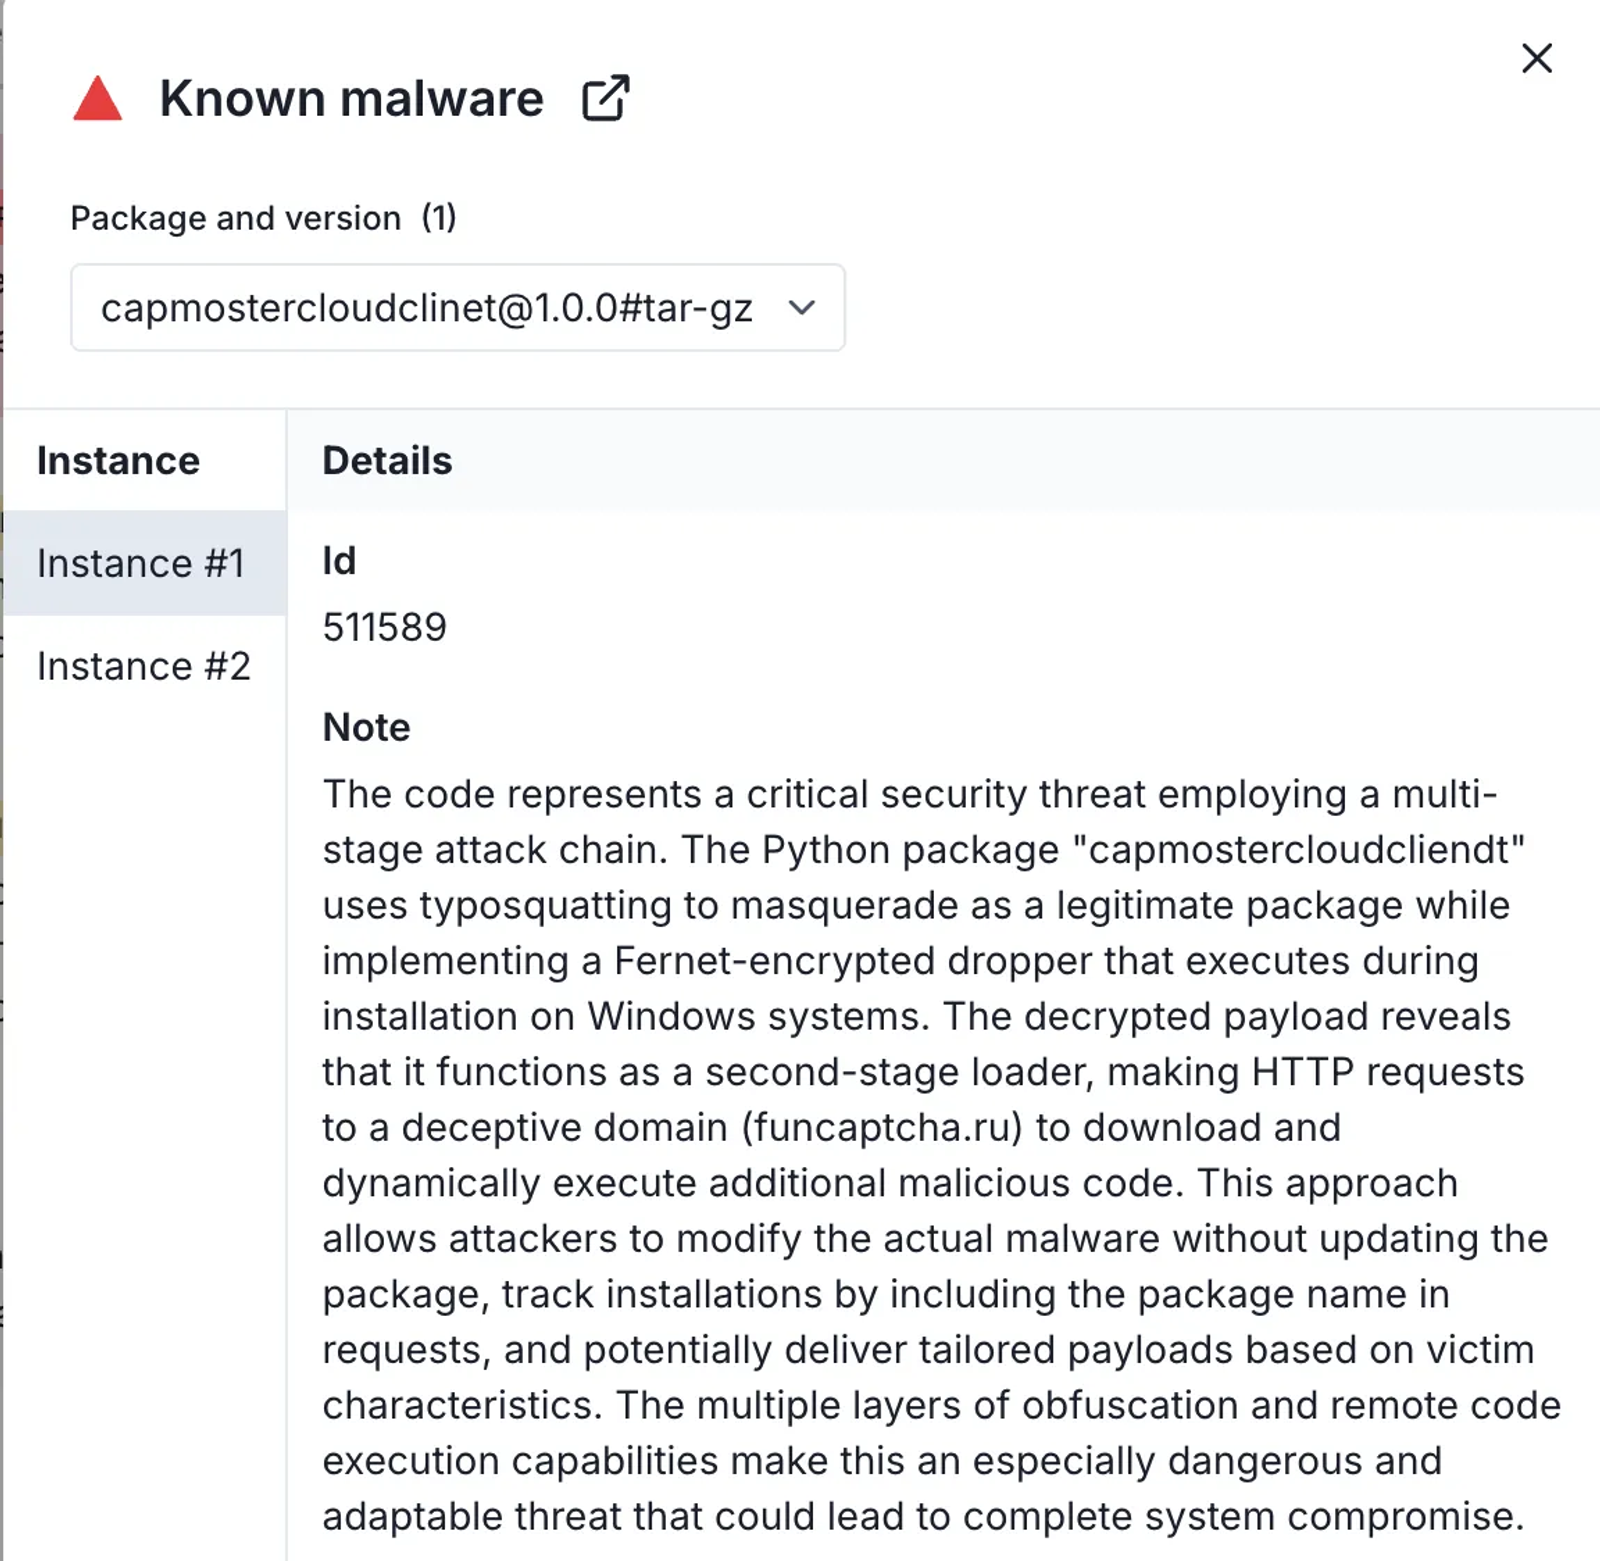The height and width of the screenshot is (1561, 1600).
Task: Click the note's first line about critical security threat
Action: click(910, 794)
